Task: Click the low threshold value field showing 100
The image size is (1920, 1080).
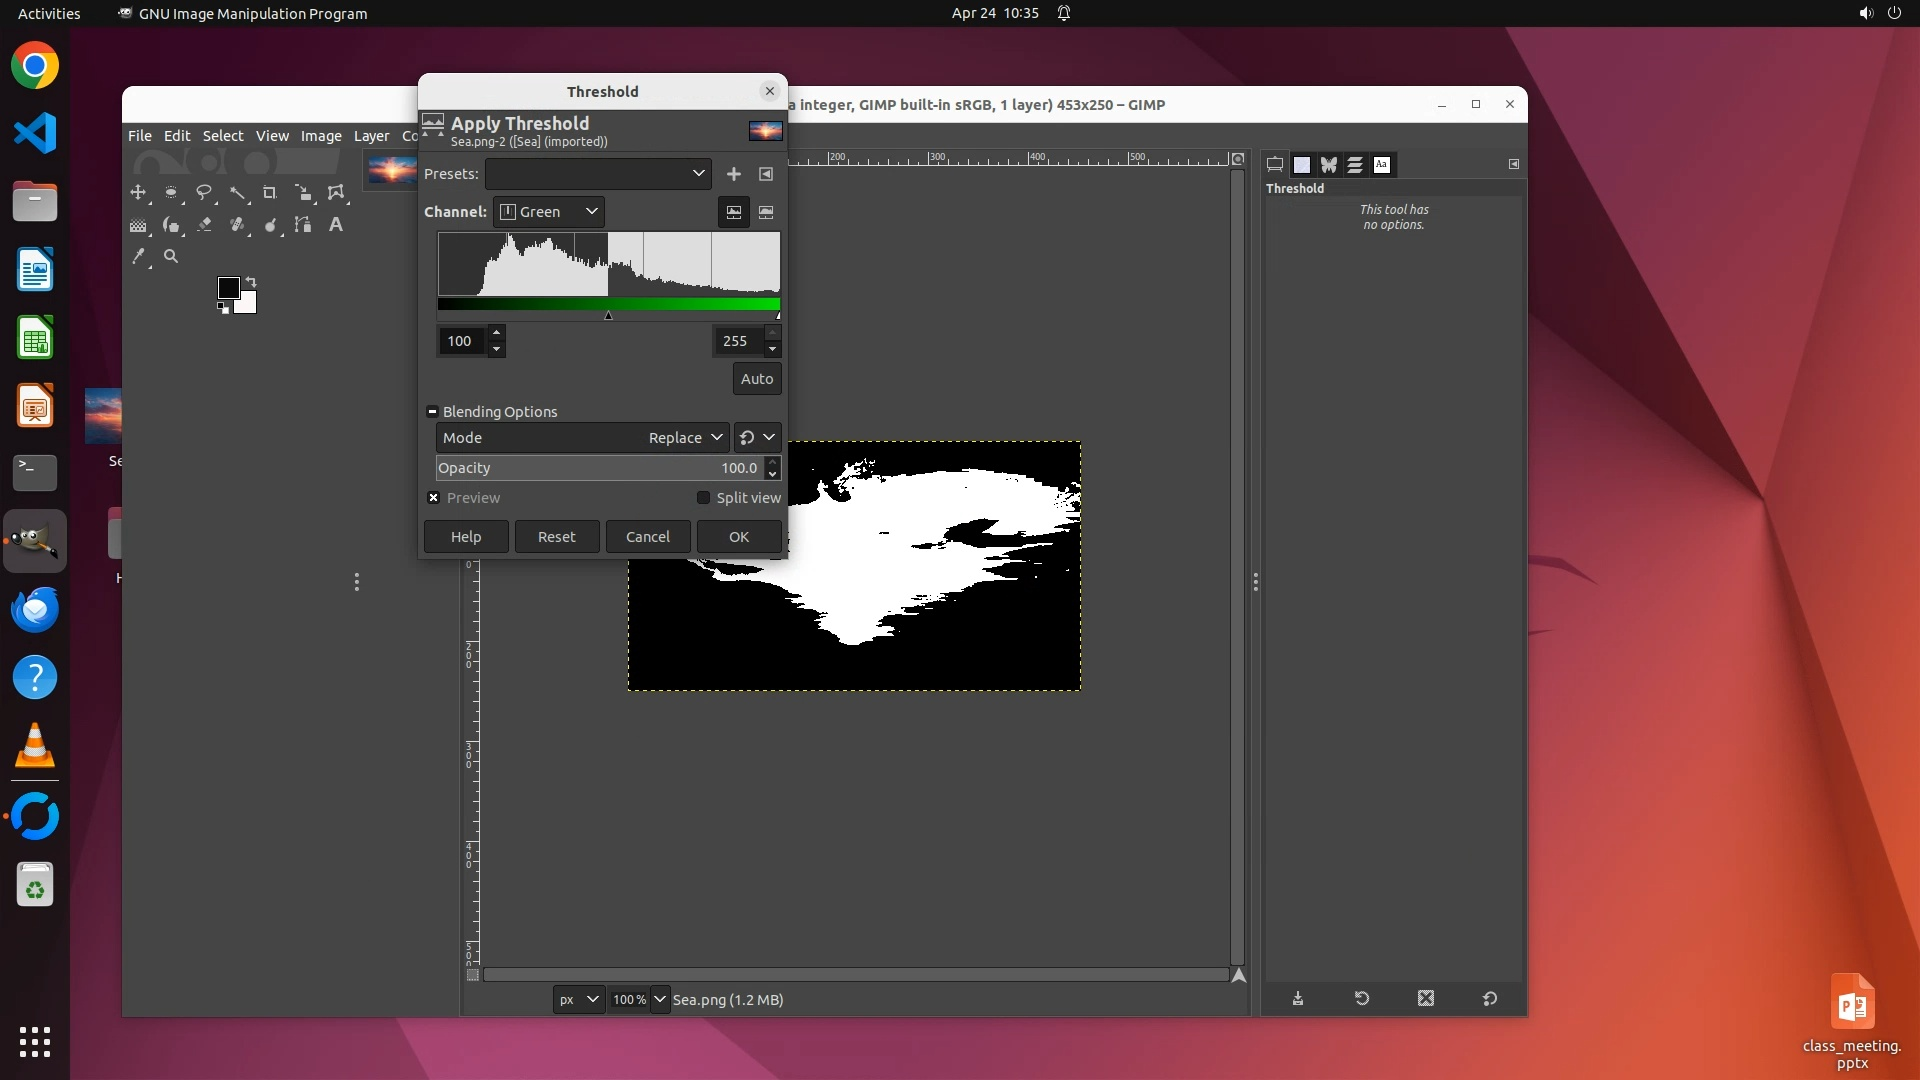Action: pos(461,341)
